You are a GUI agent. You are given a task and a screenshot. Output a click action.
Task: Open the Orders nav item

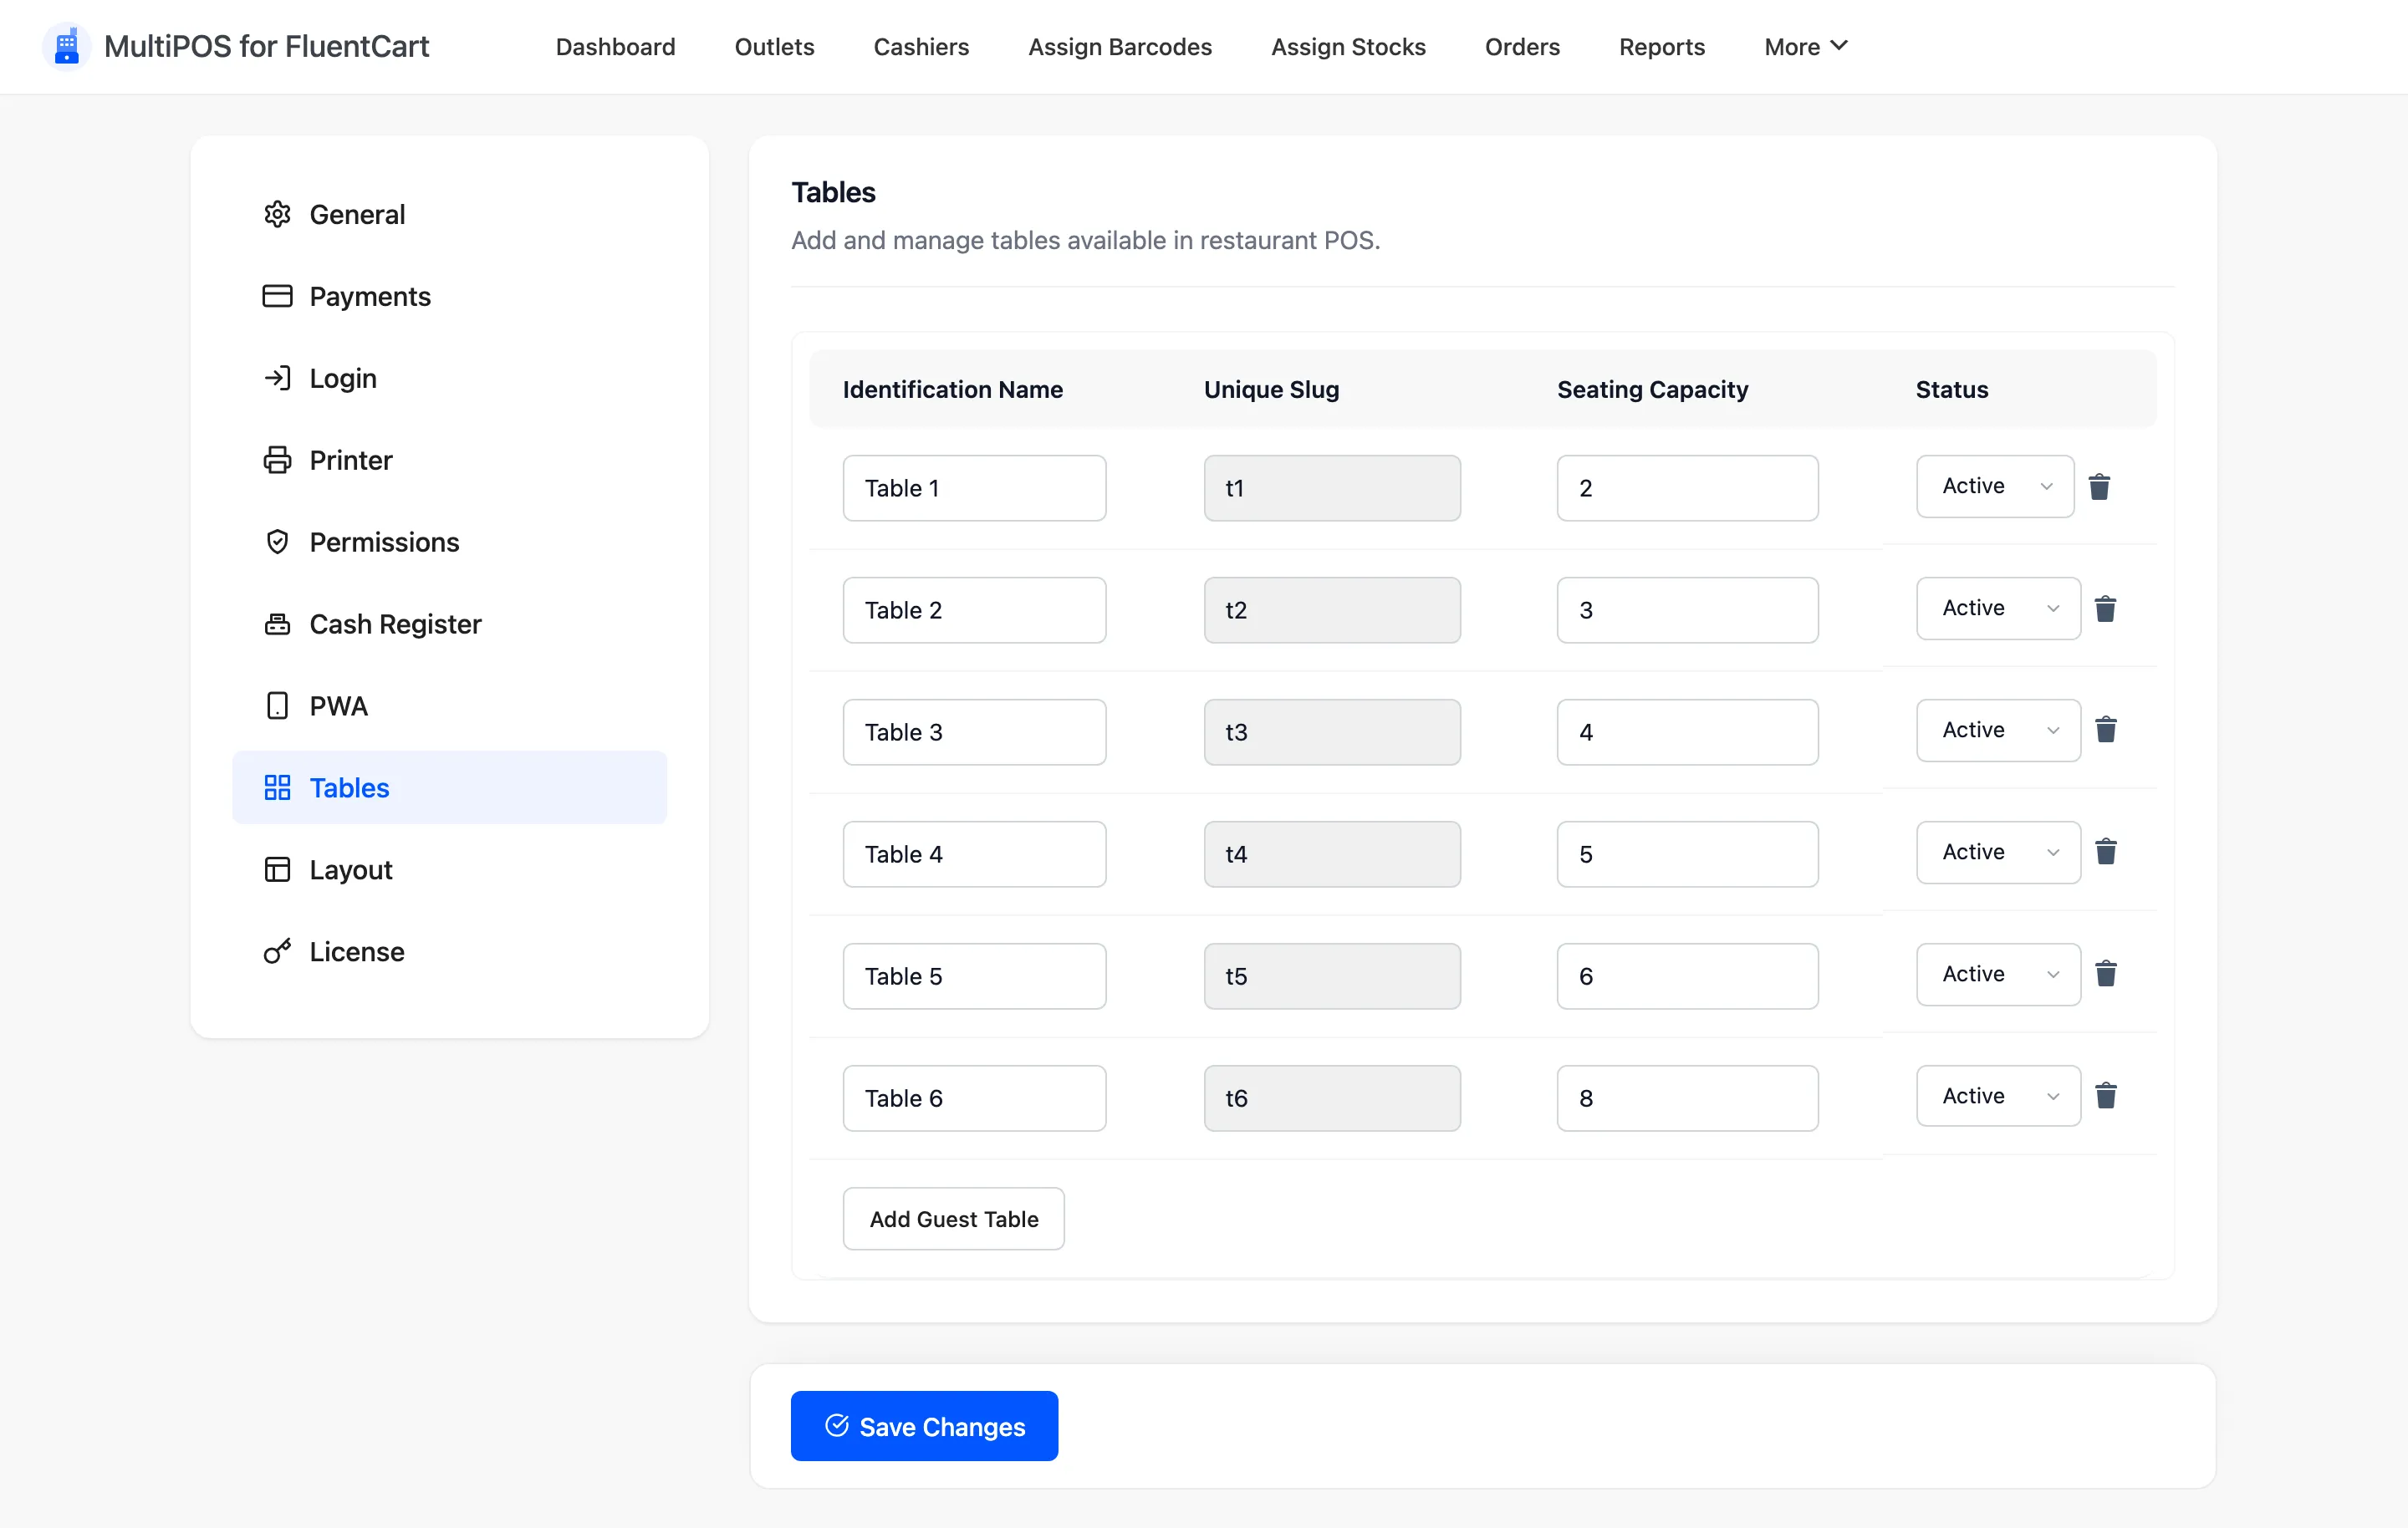[1522, 47]
